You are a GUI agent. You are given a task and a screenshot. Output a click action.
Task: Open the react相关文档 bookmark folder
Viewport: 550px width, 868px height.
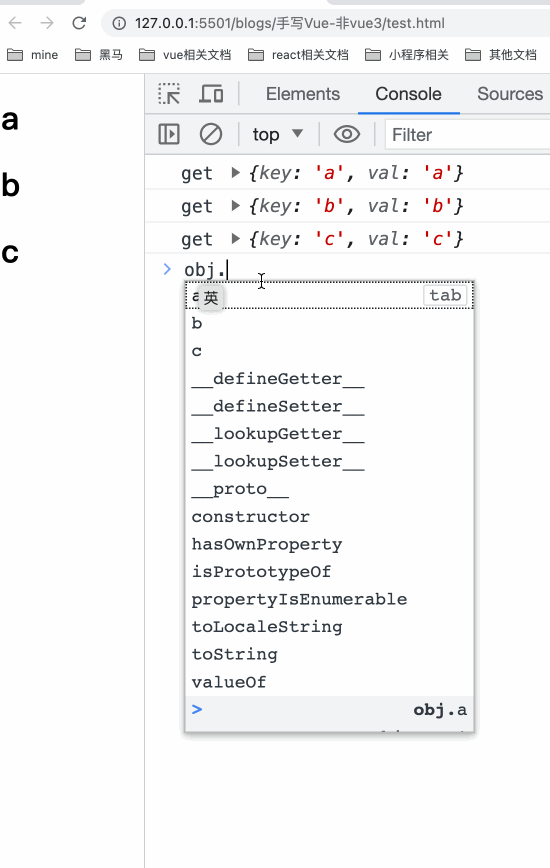(298, 55)
